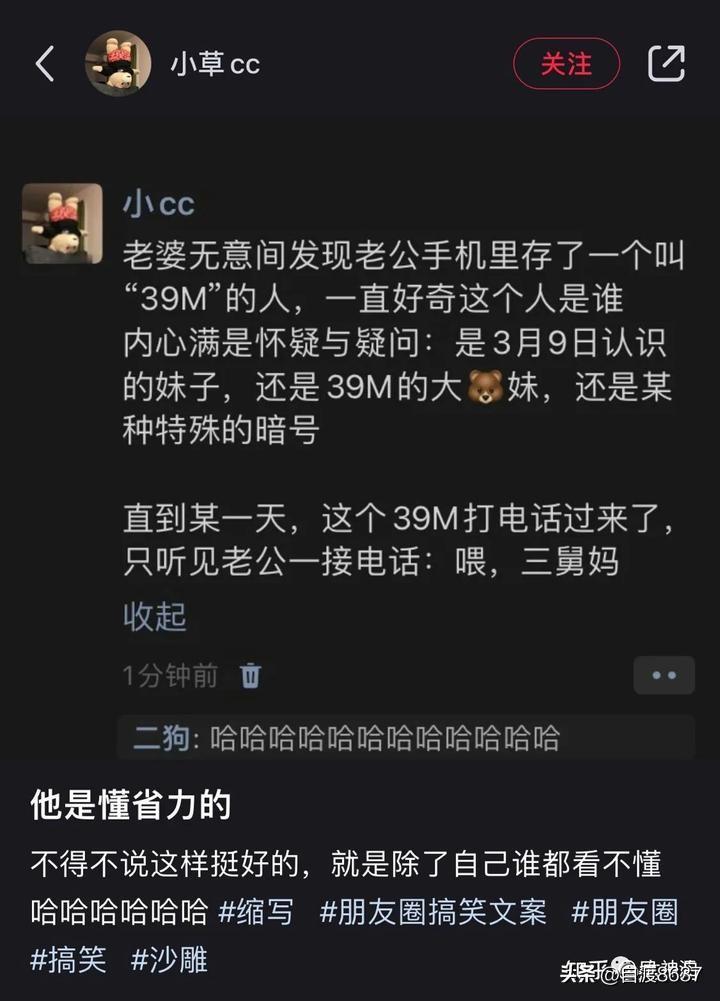
Task: Go back using the left arrow
Action: (45, 64)
